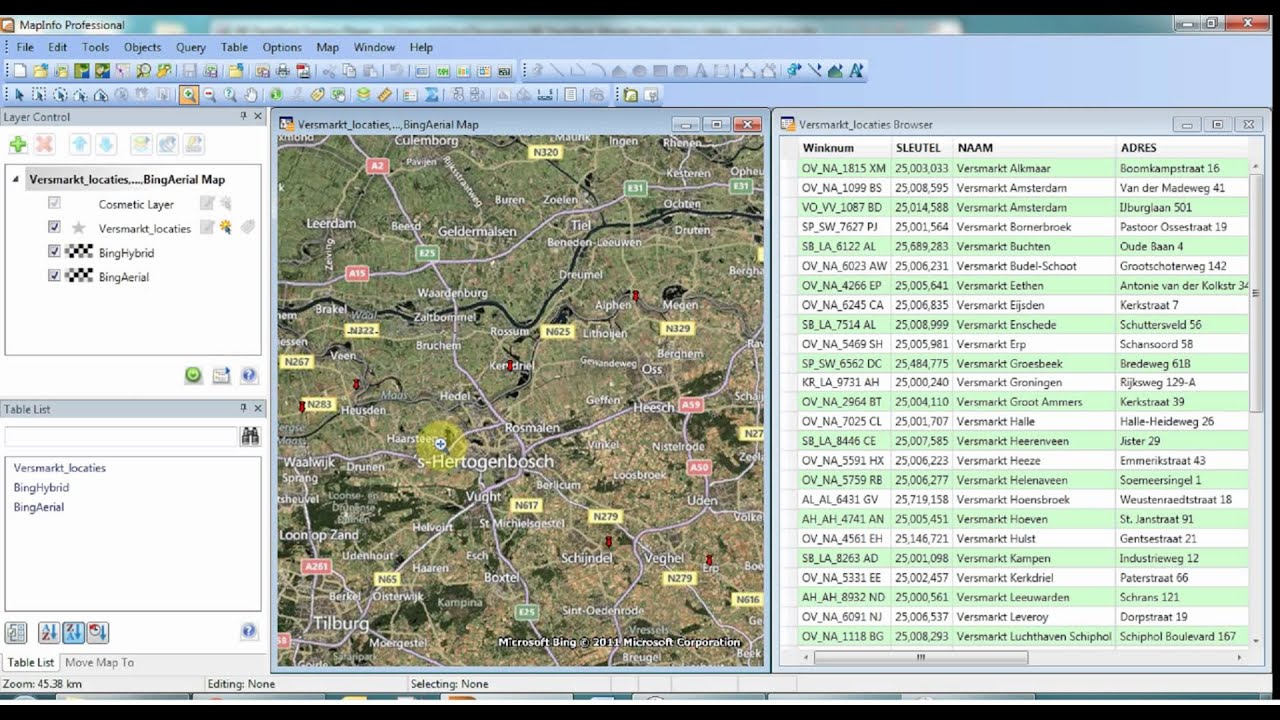Toggle BingAerial layer visibility checkbox

pyautogui.click(x=55, y=276)
